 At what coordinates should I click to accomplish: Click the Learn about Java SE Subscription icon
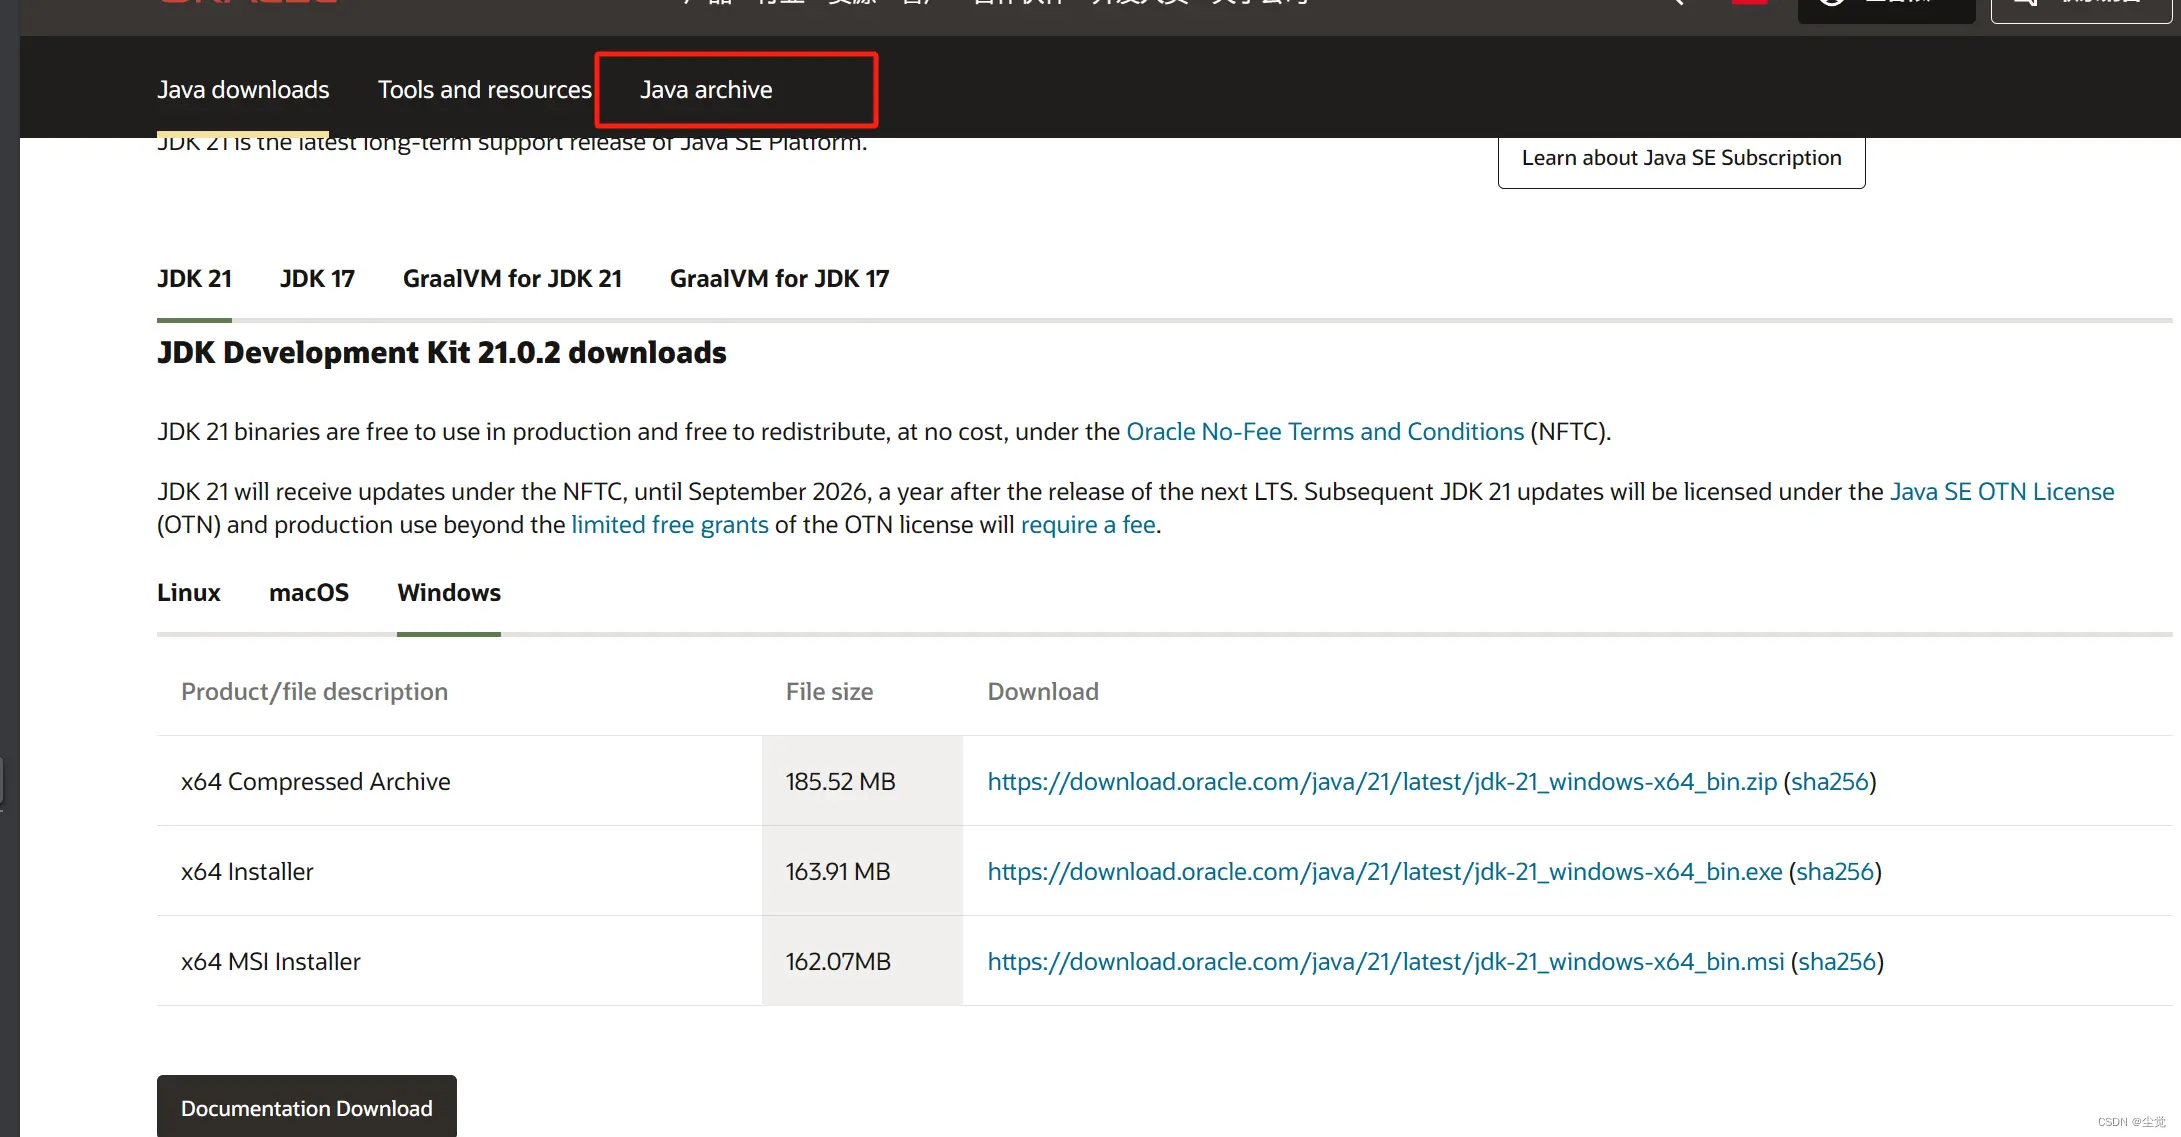coord(1680,157)
